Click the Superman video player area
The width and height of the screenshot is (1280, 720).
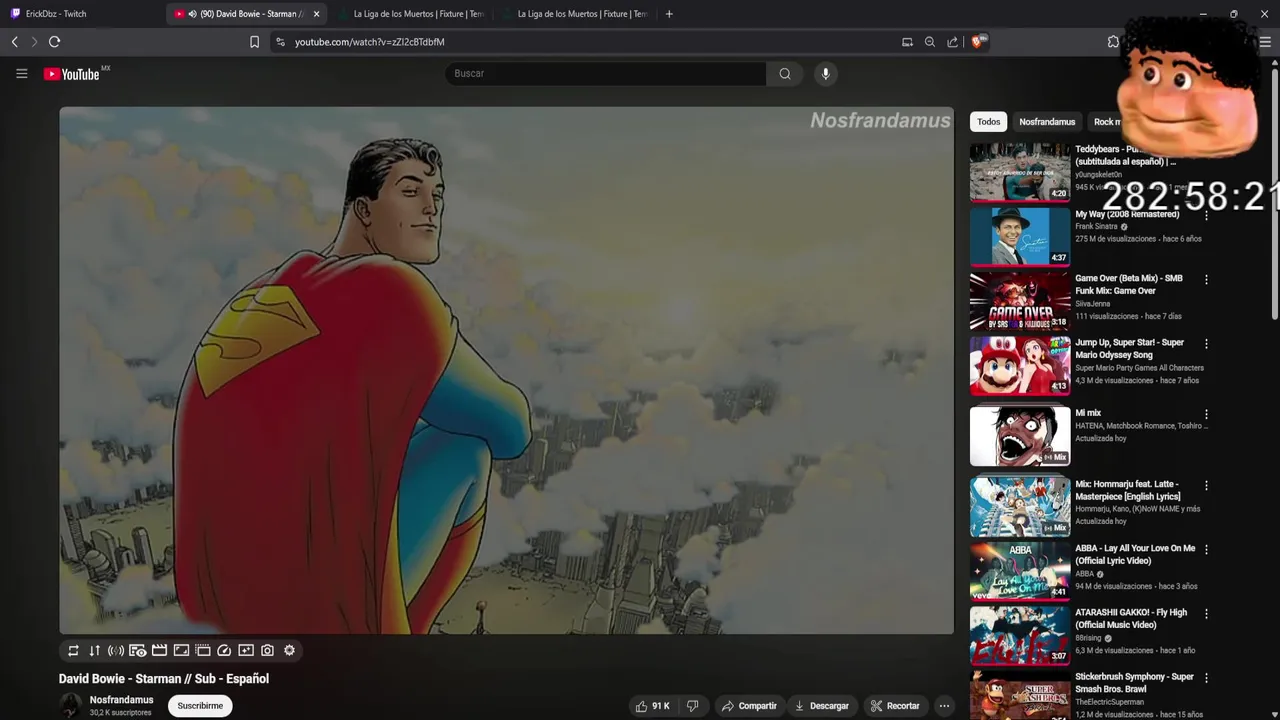click(506, 370)
